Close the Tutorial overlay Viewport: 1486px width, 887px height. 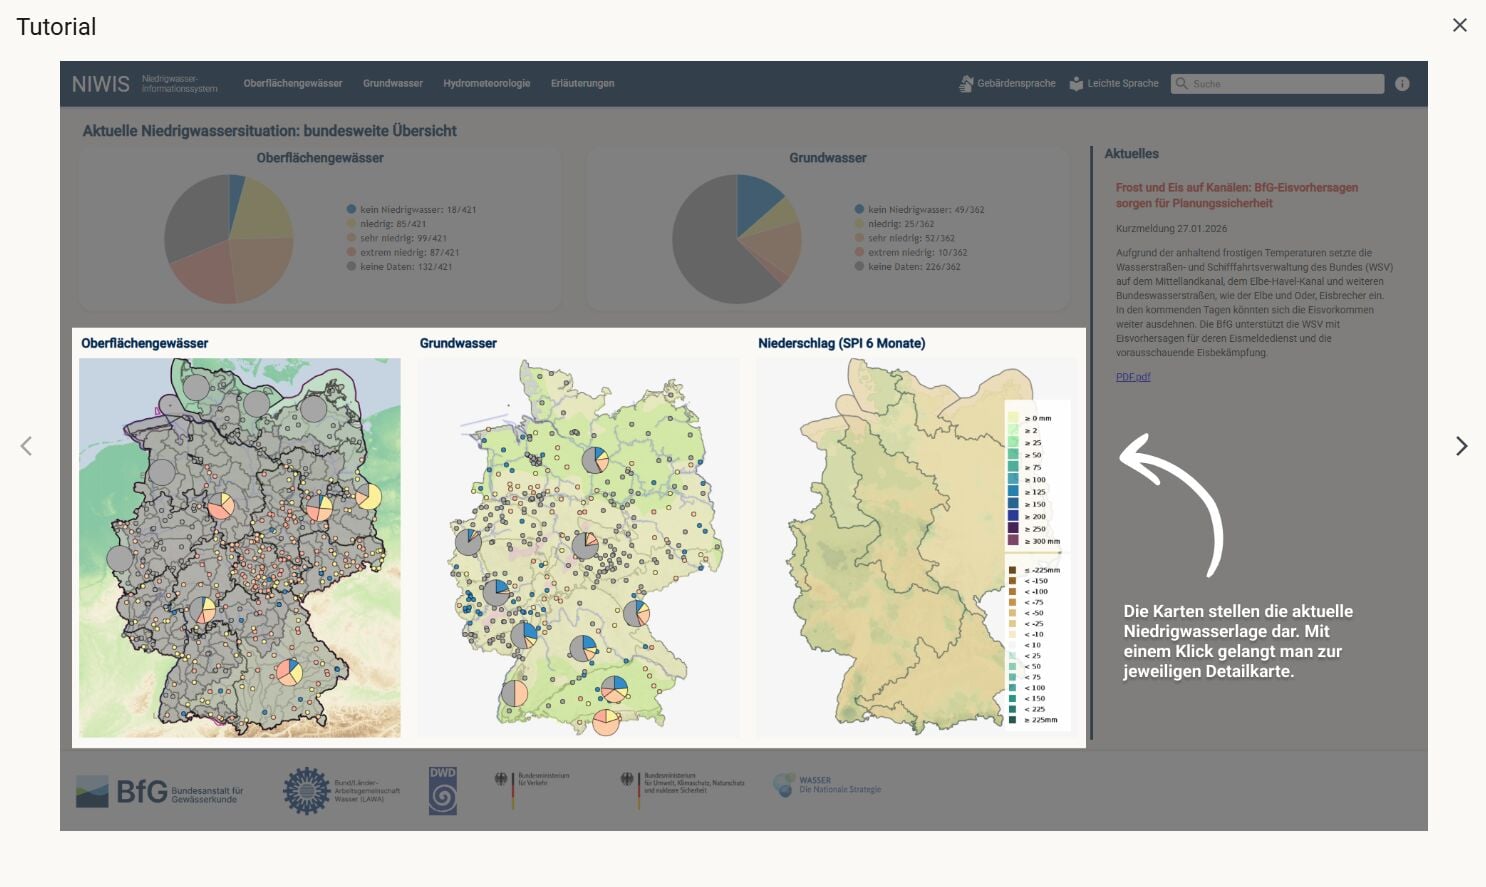pos(1460,25)
